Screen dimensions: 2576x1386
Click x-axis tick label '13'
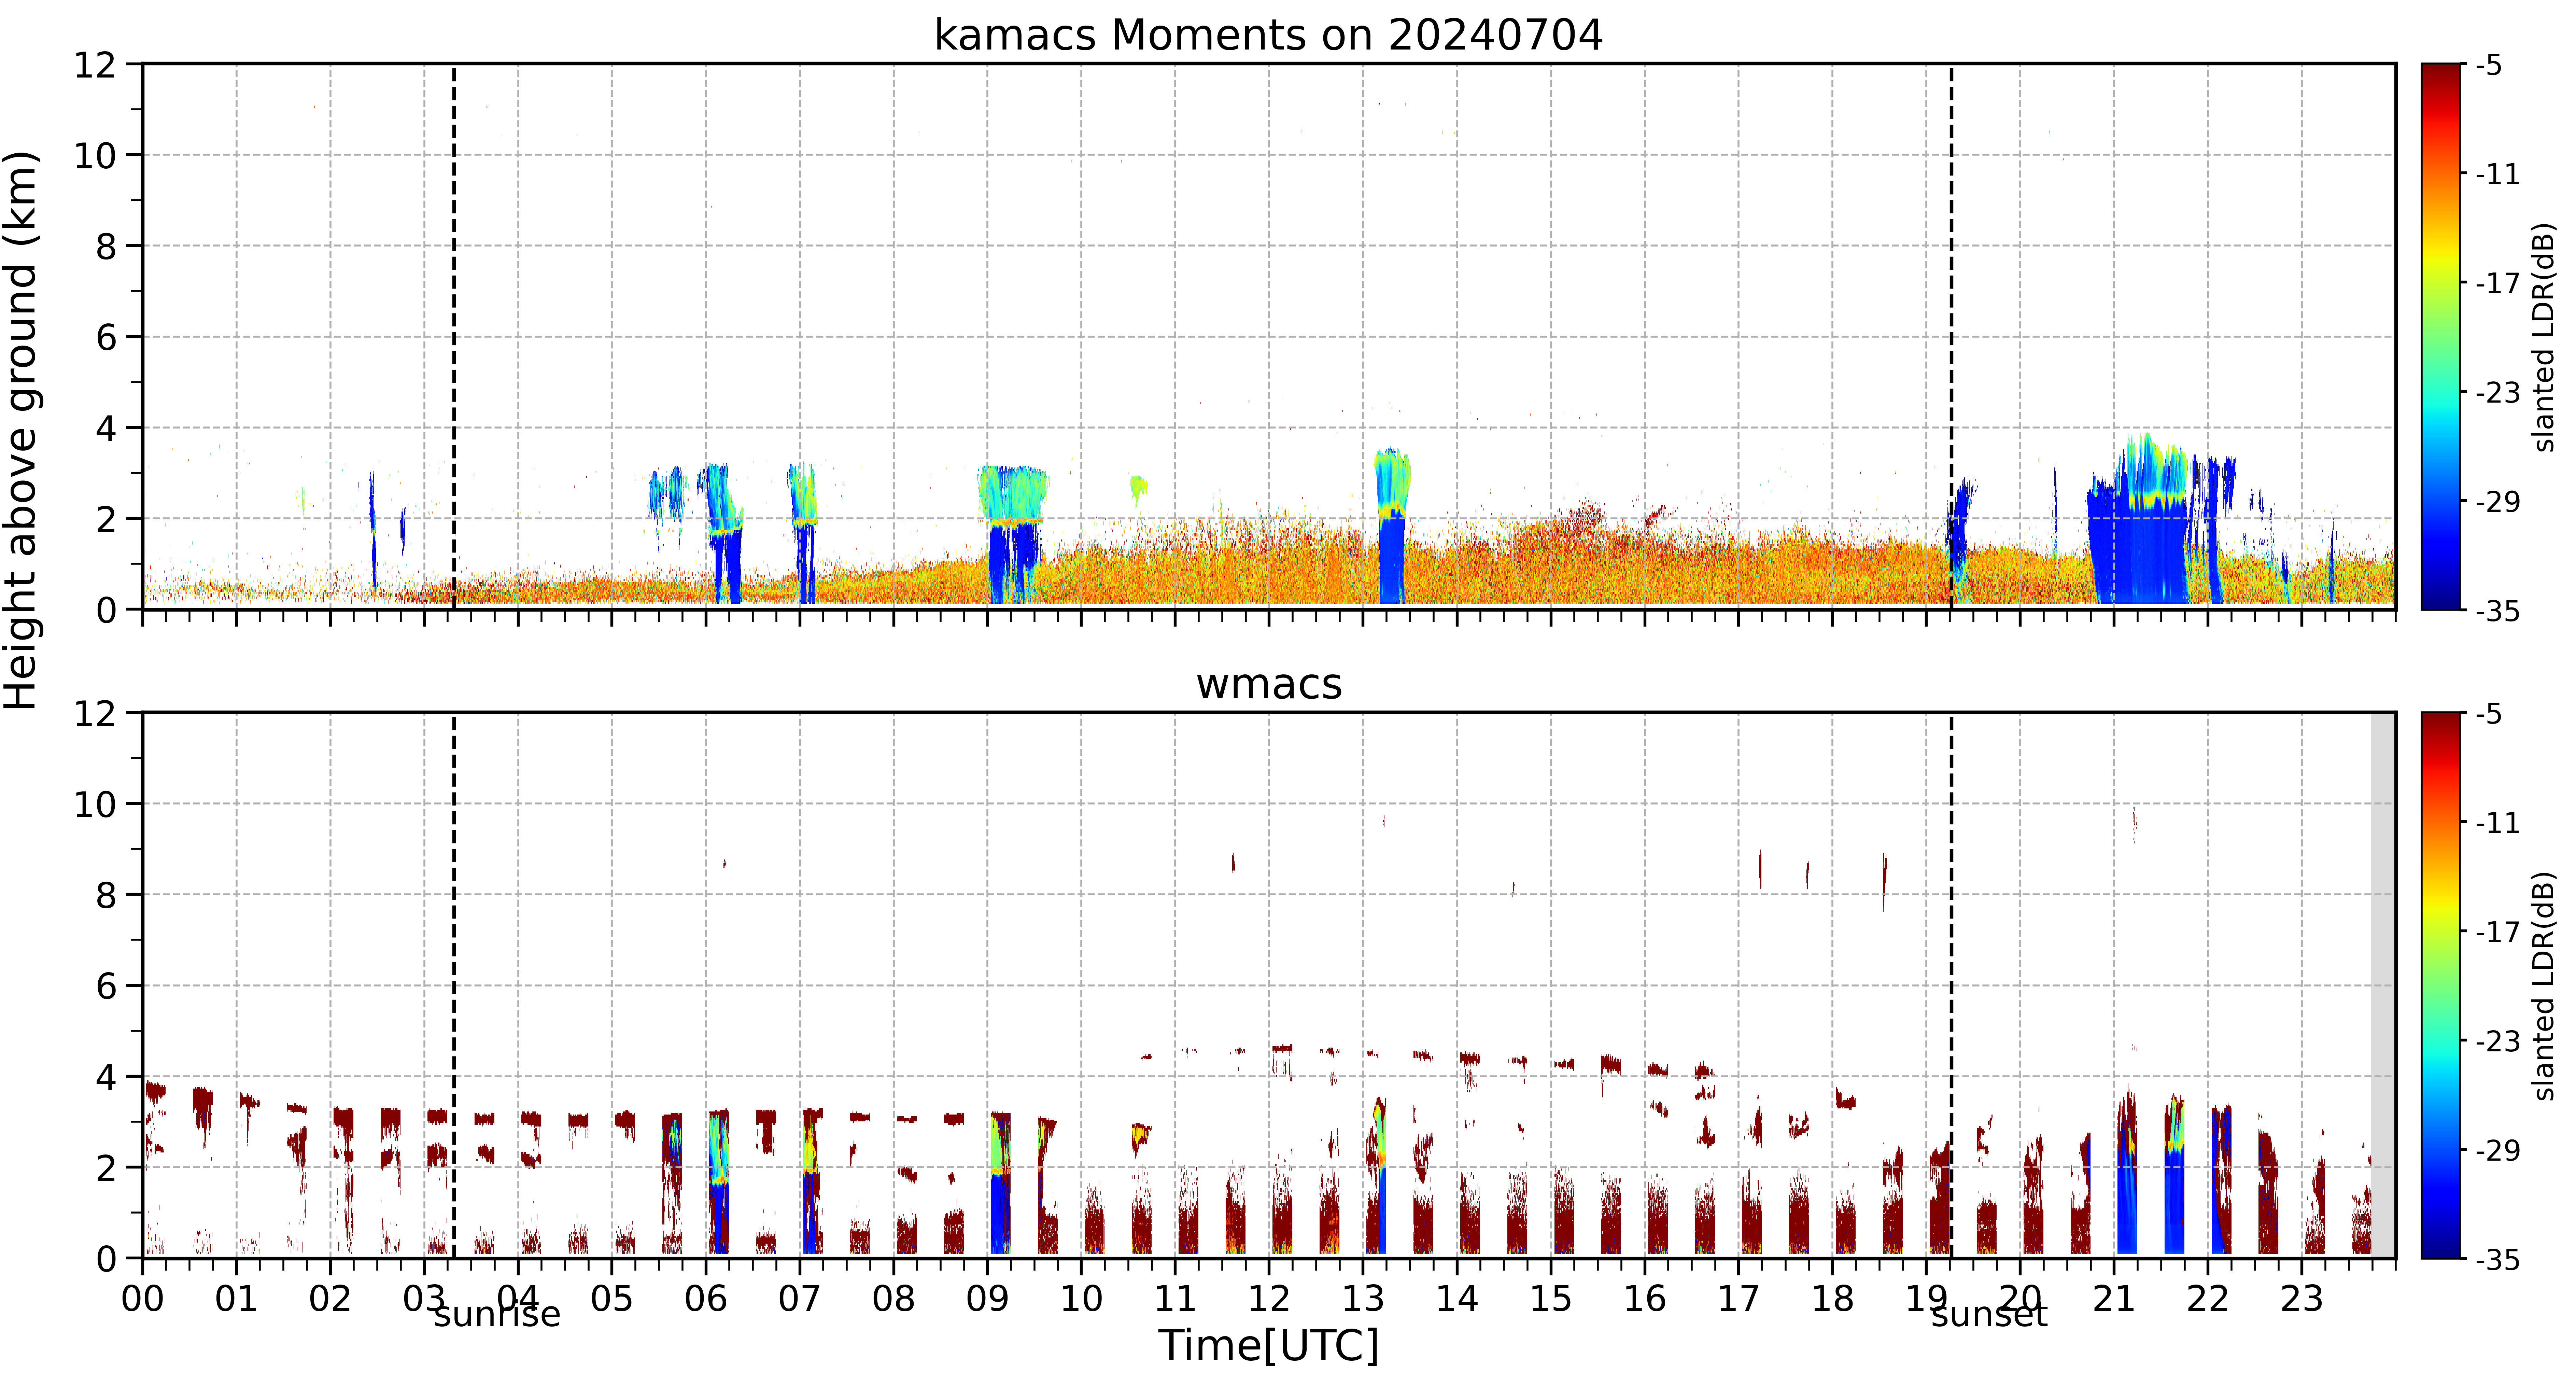[1363, 1299]
